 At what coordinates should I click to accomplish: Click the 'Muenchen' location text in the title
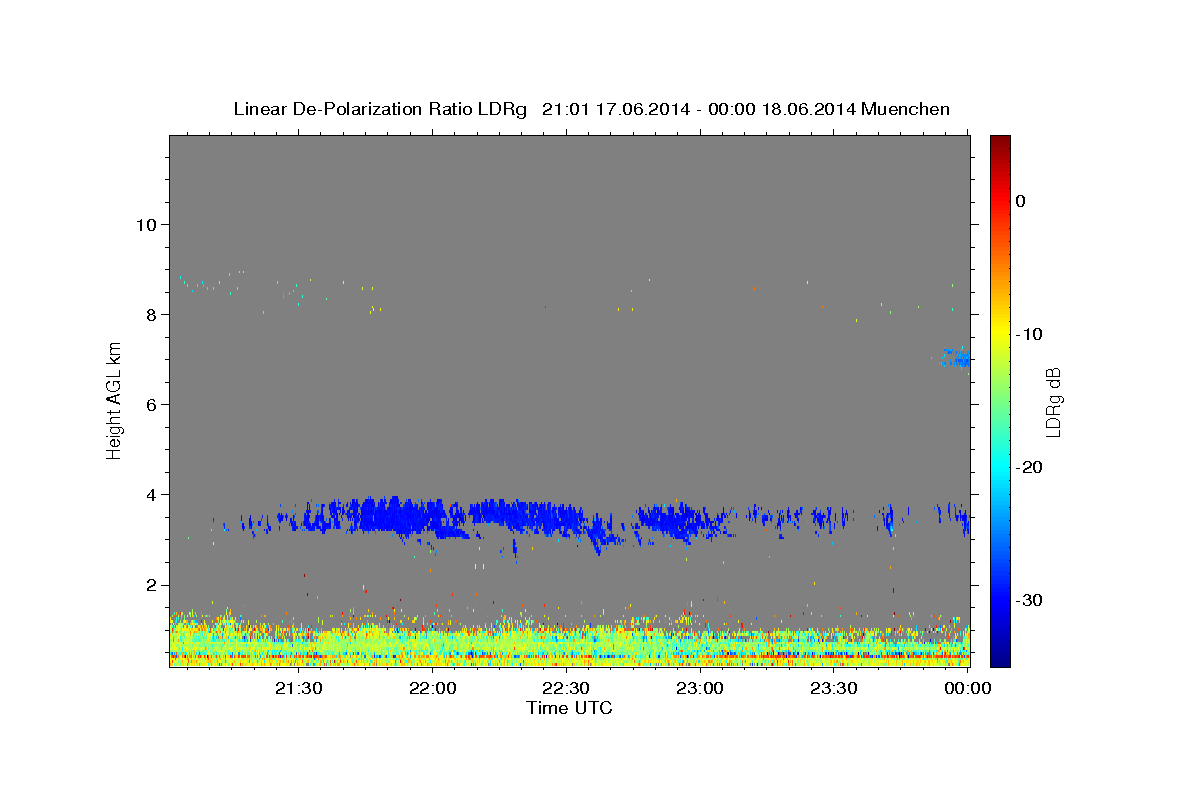pos(905,109)
